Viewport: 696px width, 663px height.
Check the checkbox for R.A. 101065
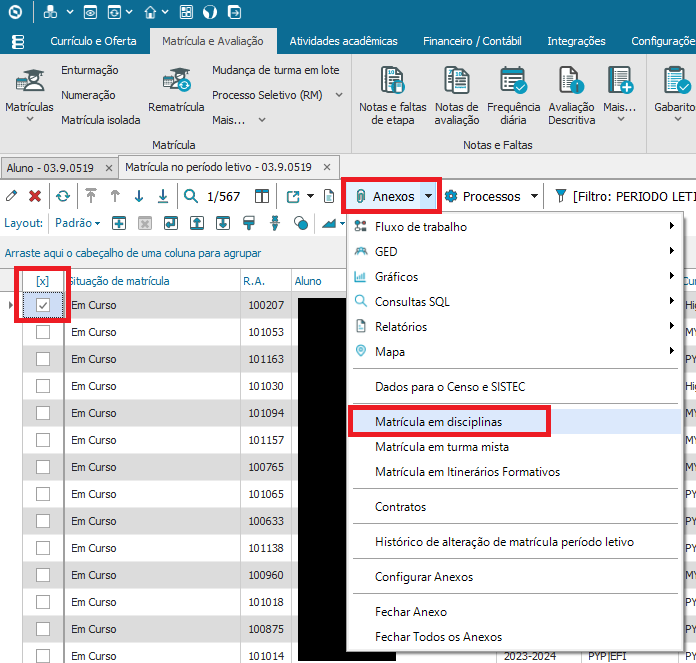[x=43, y=494]
